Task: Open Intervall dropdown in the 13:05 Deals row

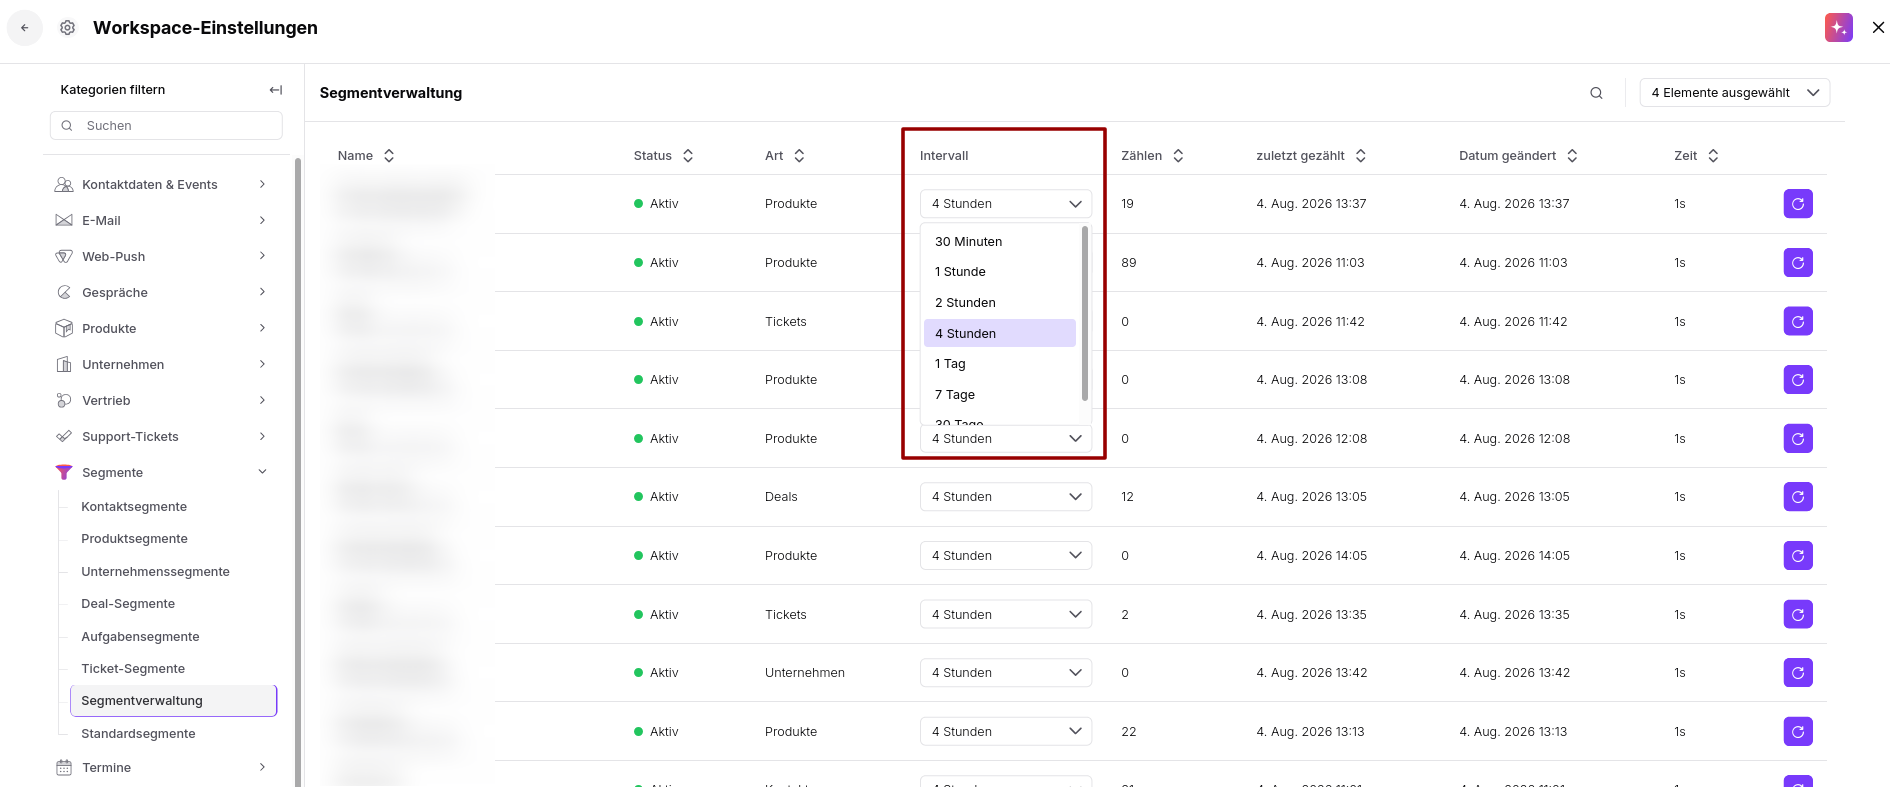Action: [x=1006, y=497]
